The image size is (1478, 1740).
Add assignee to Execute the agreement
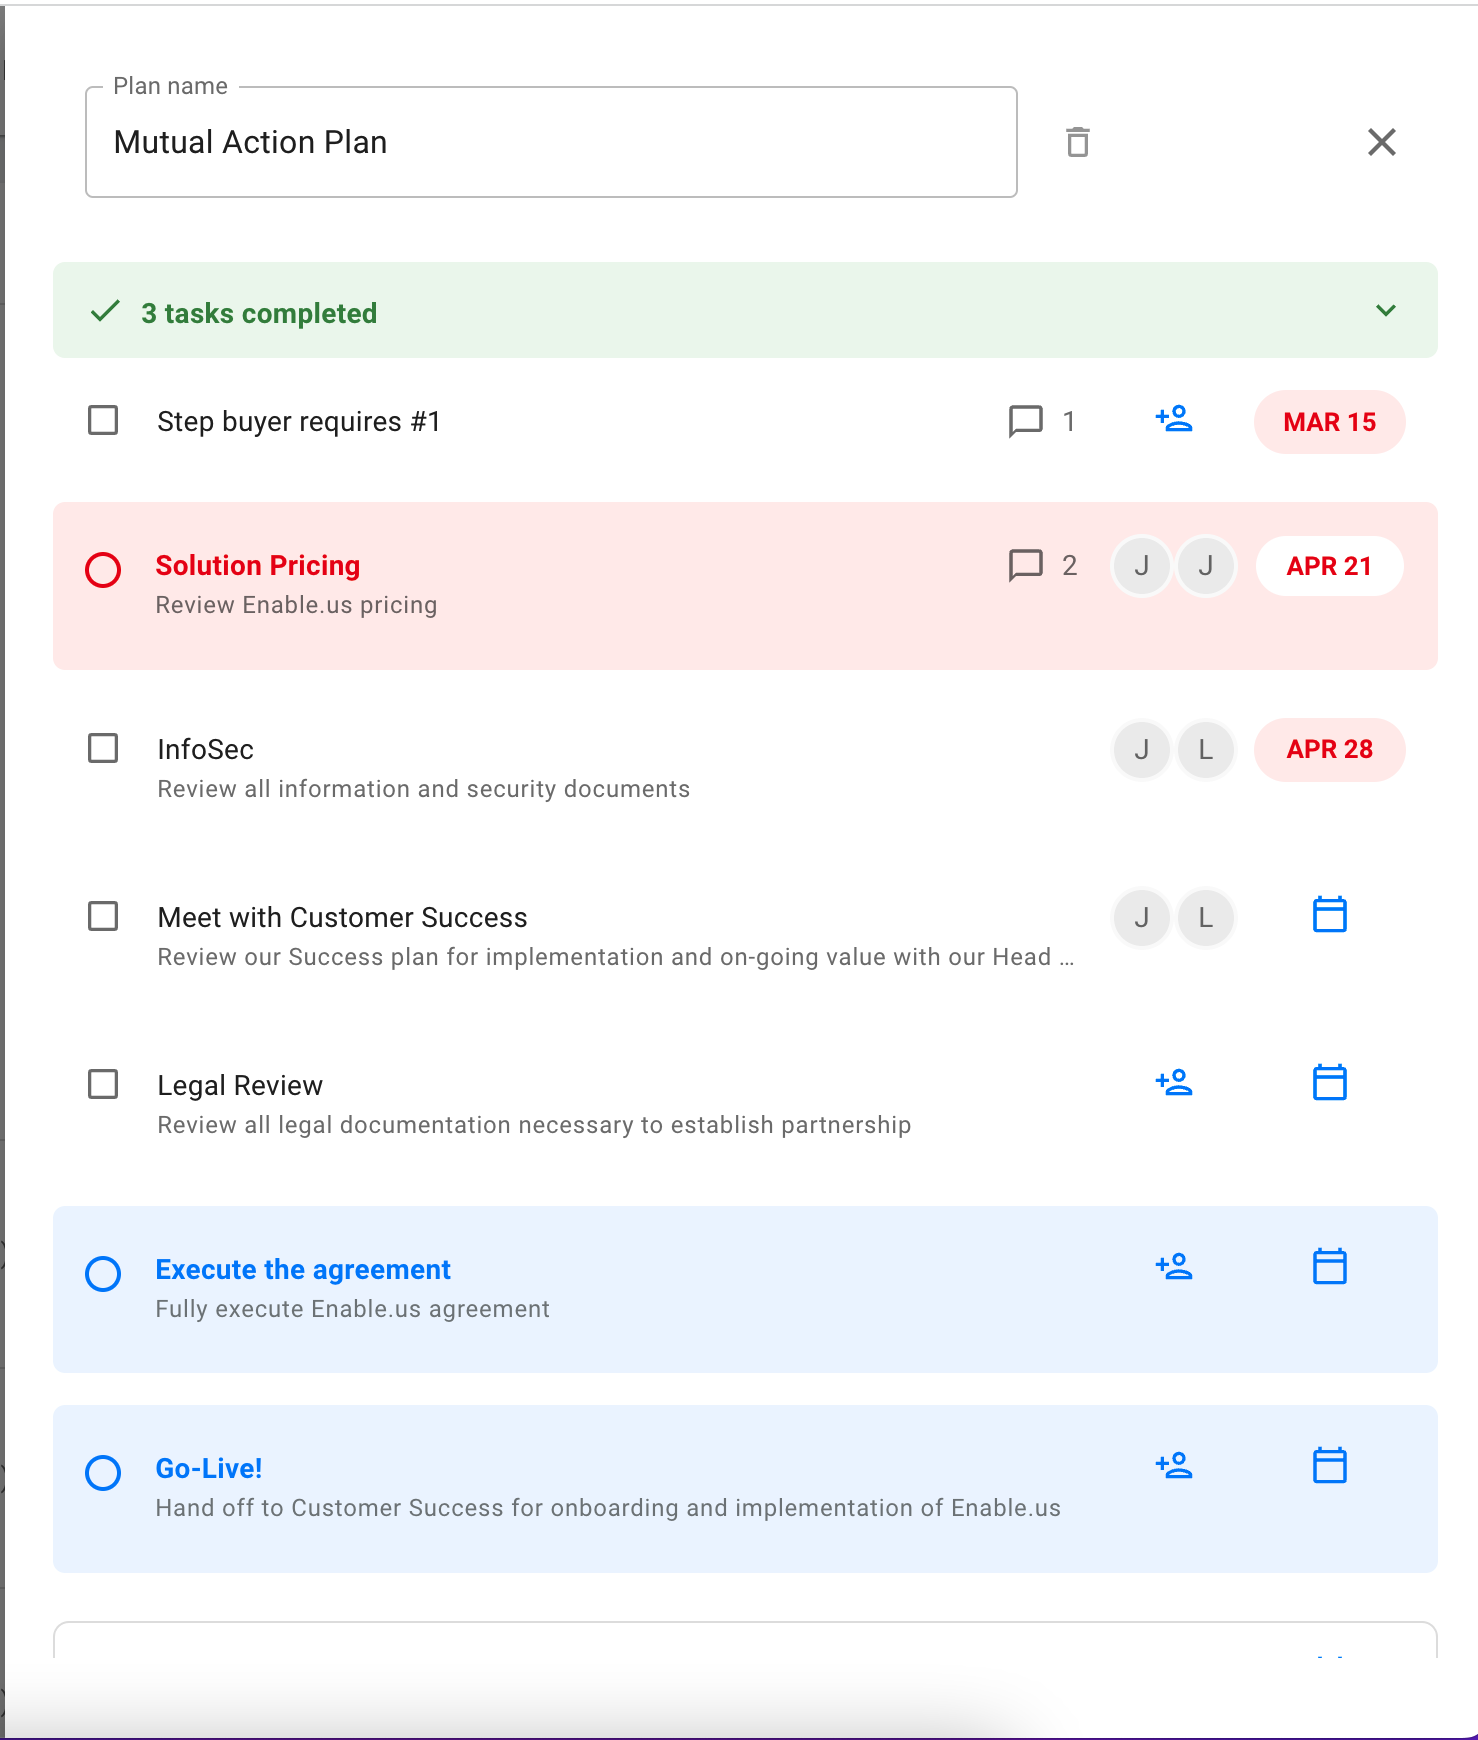1174,1266
